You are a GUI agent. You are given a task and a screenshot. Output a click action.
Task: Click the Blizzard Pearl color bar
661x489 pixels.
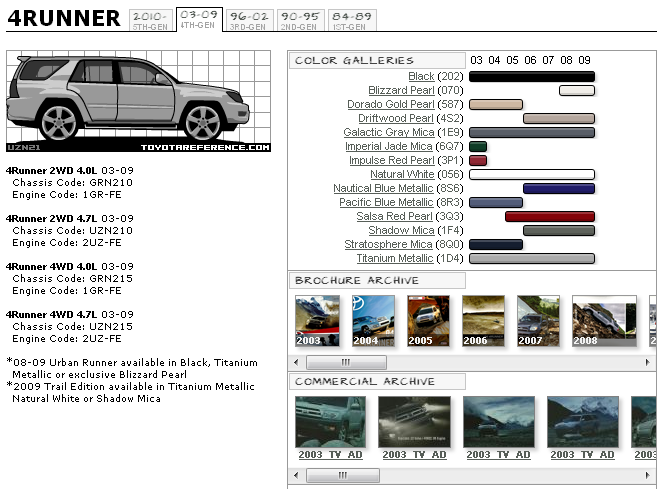pyautogui.click(x=577, y=90)
